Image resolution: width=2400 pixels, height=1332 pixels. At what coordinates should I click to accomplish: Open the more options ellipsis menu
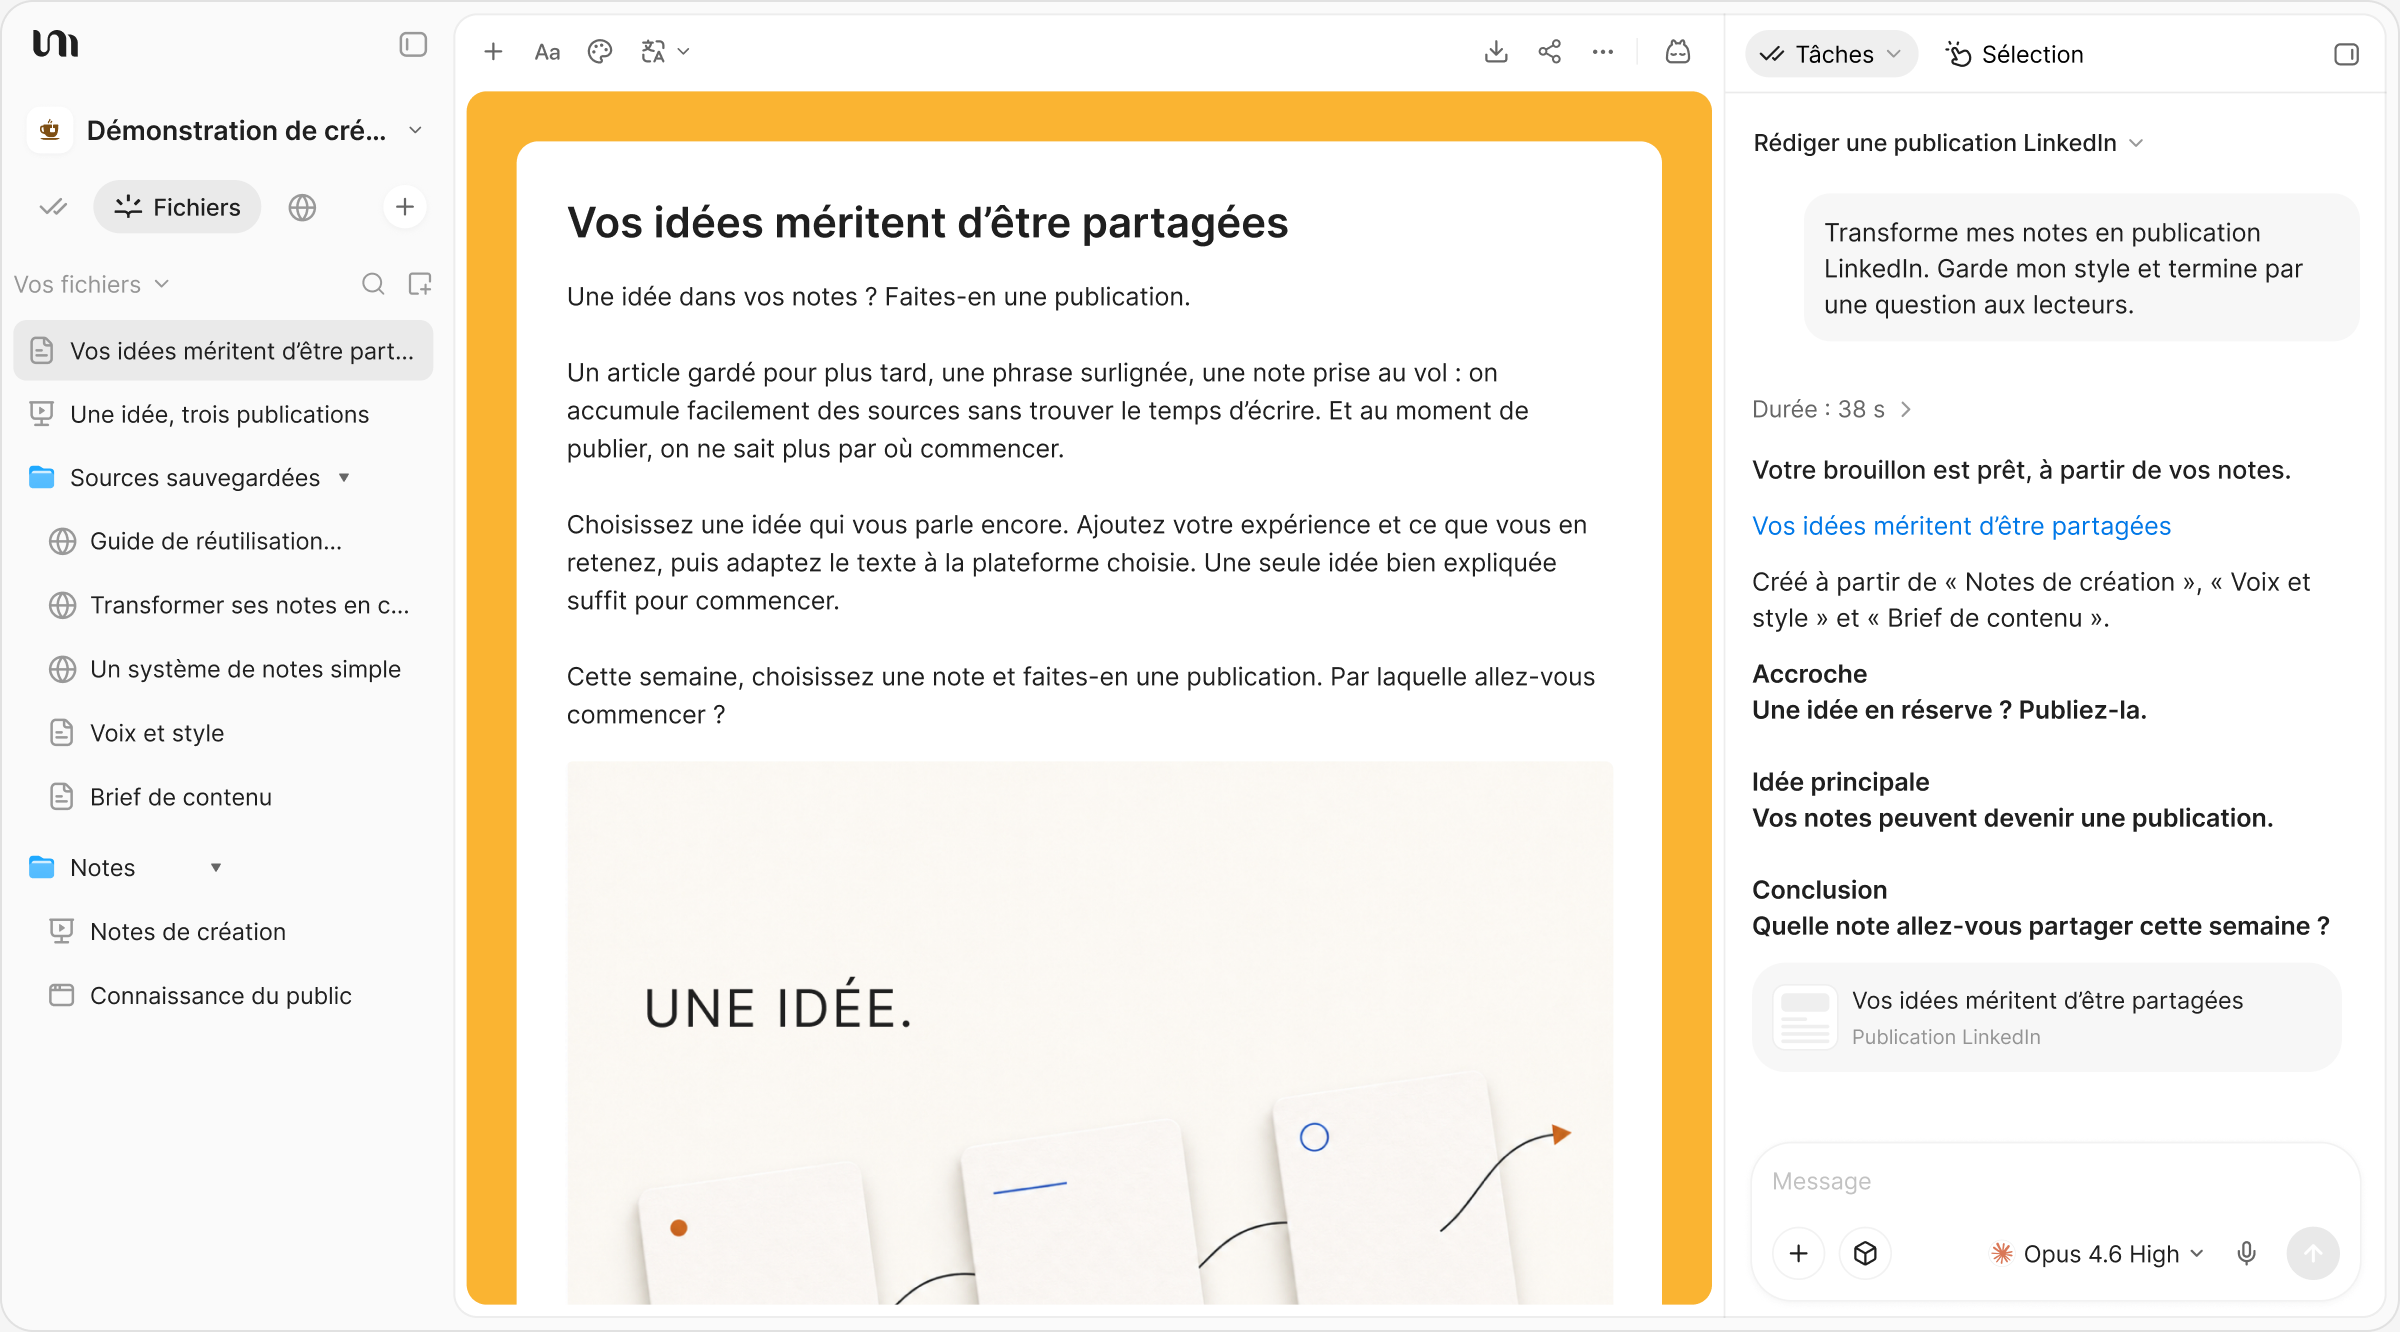pyautogui.click(x=1603, y=52)
